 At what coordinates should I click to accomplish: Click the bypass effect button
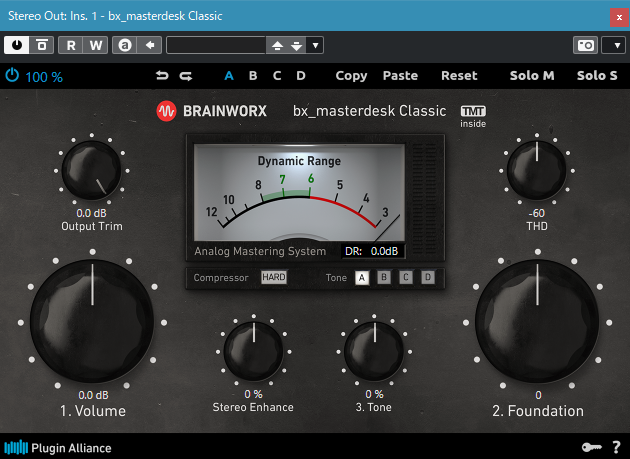[x=42, y=45]
